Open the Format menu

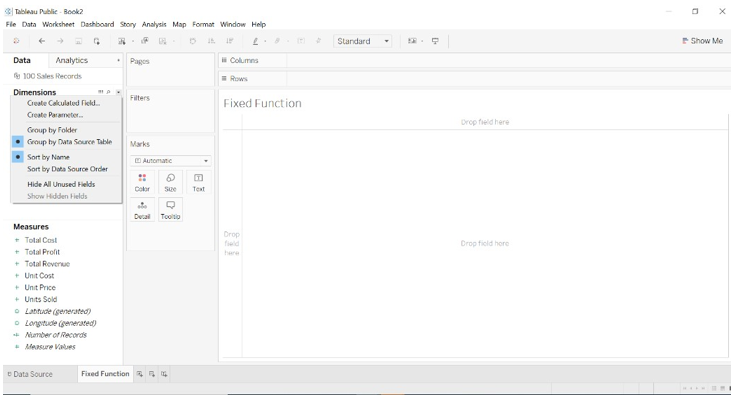(x=203, y=24)
